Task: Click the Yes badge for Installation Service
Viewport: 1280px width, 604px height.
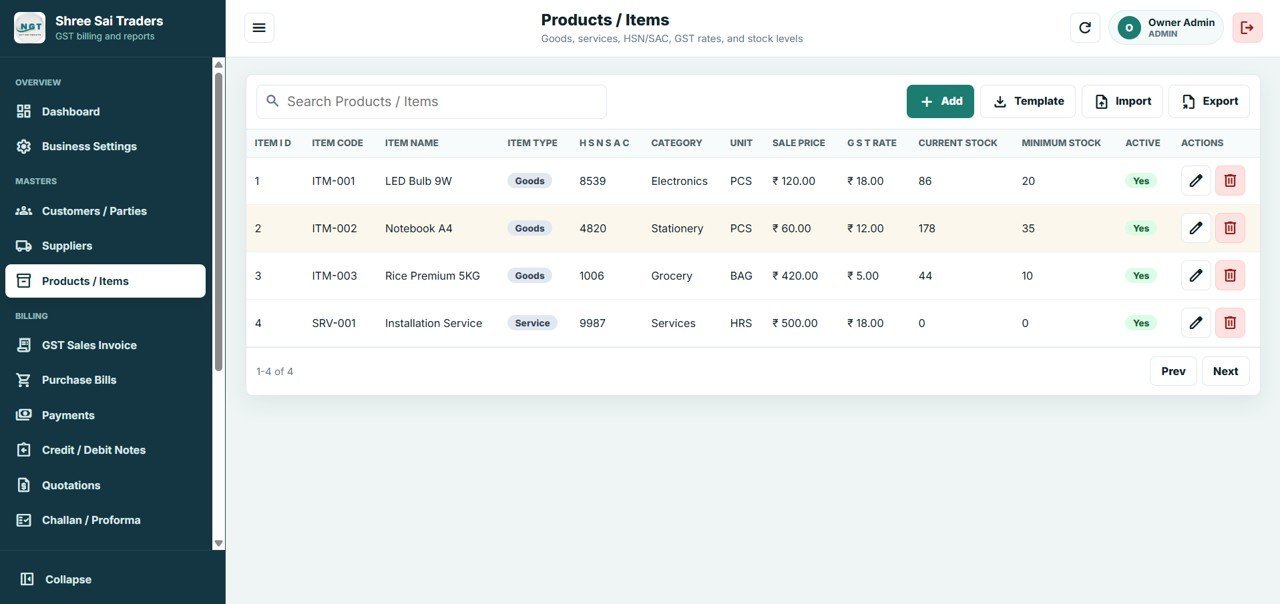Action: click(x=1141, y=323)
